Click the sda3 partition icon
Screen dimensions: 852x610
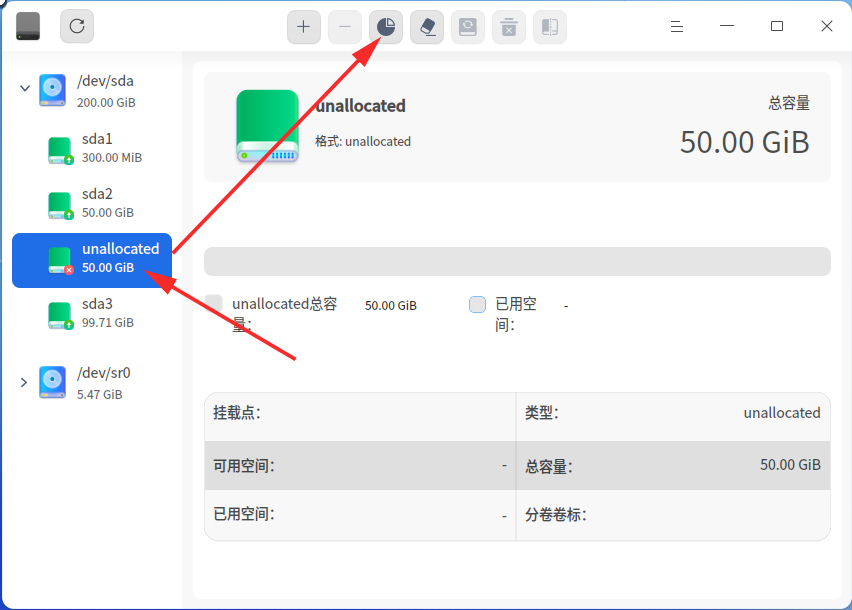pos(60,316)
